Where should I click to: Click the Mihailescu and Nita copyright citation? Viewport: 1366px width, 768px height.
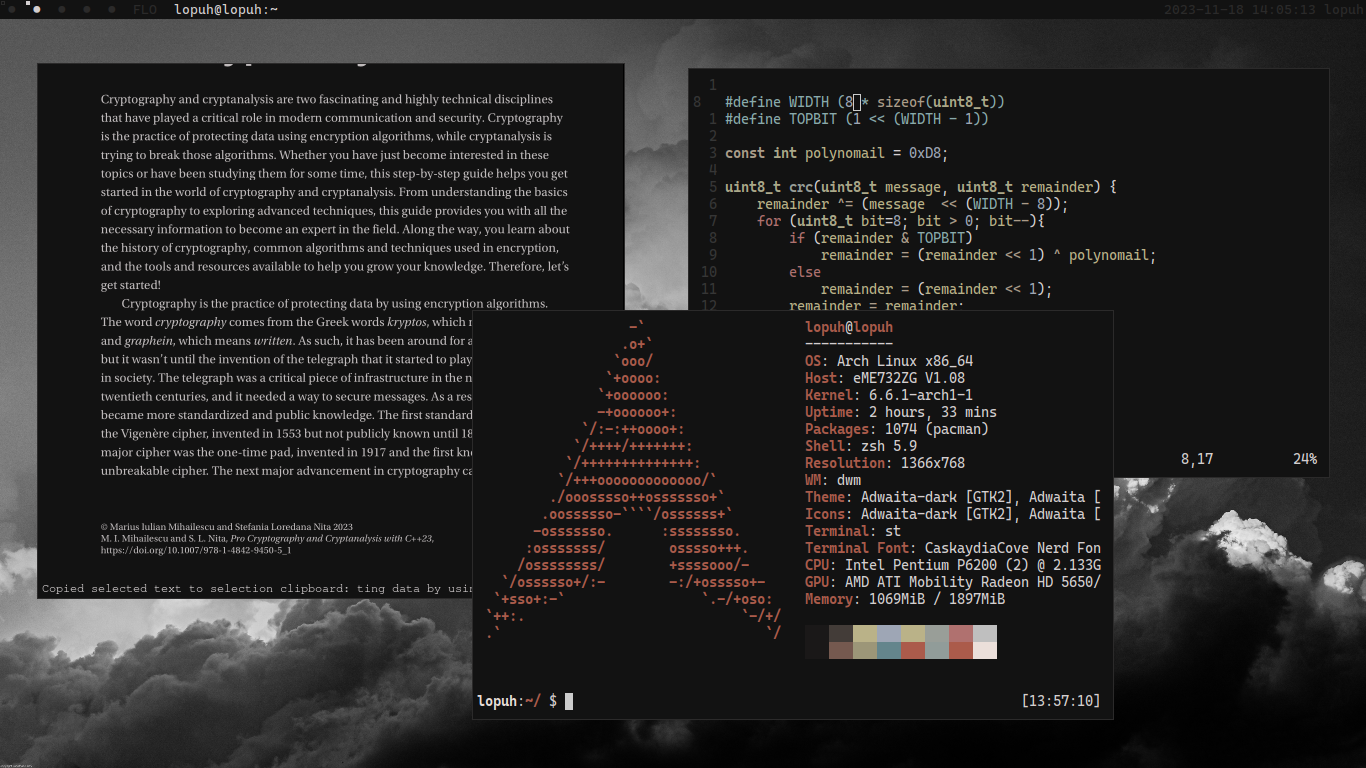coord(226,526)
